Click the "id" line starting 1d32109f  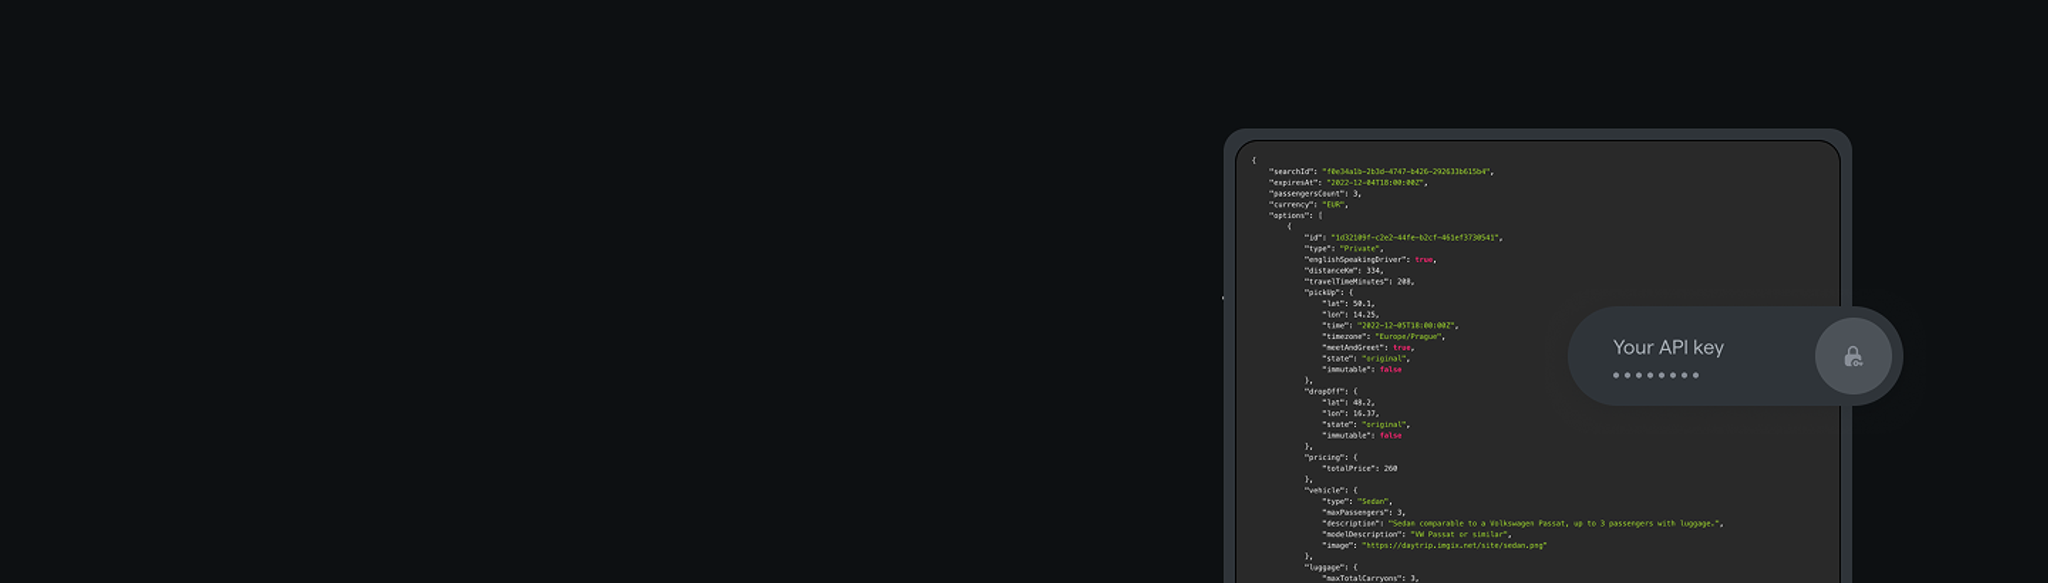1403,237
